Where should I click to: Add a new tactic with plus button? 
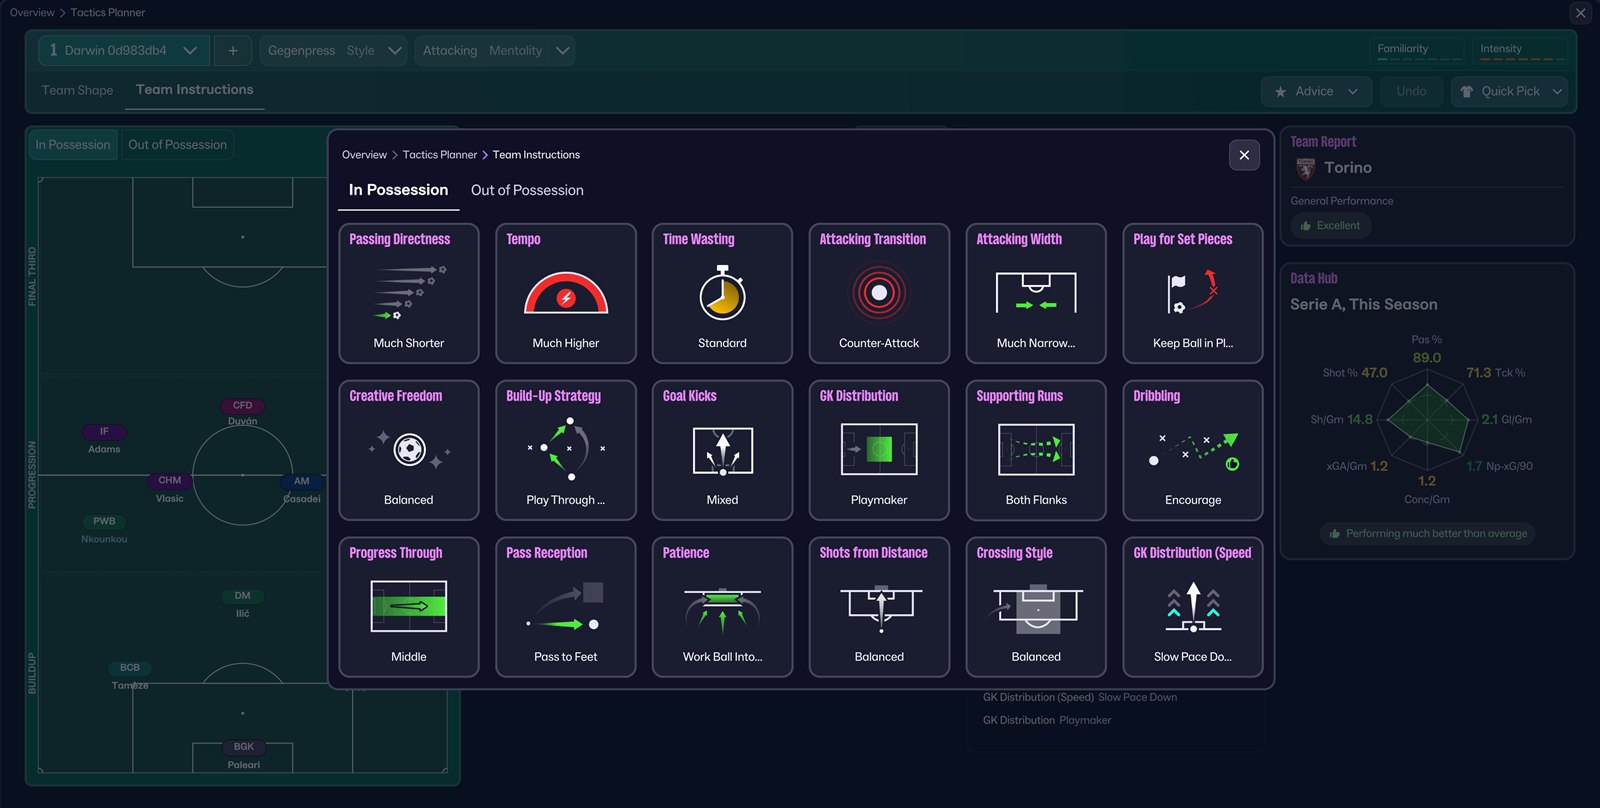233,50
